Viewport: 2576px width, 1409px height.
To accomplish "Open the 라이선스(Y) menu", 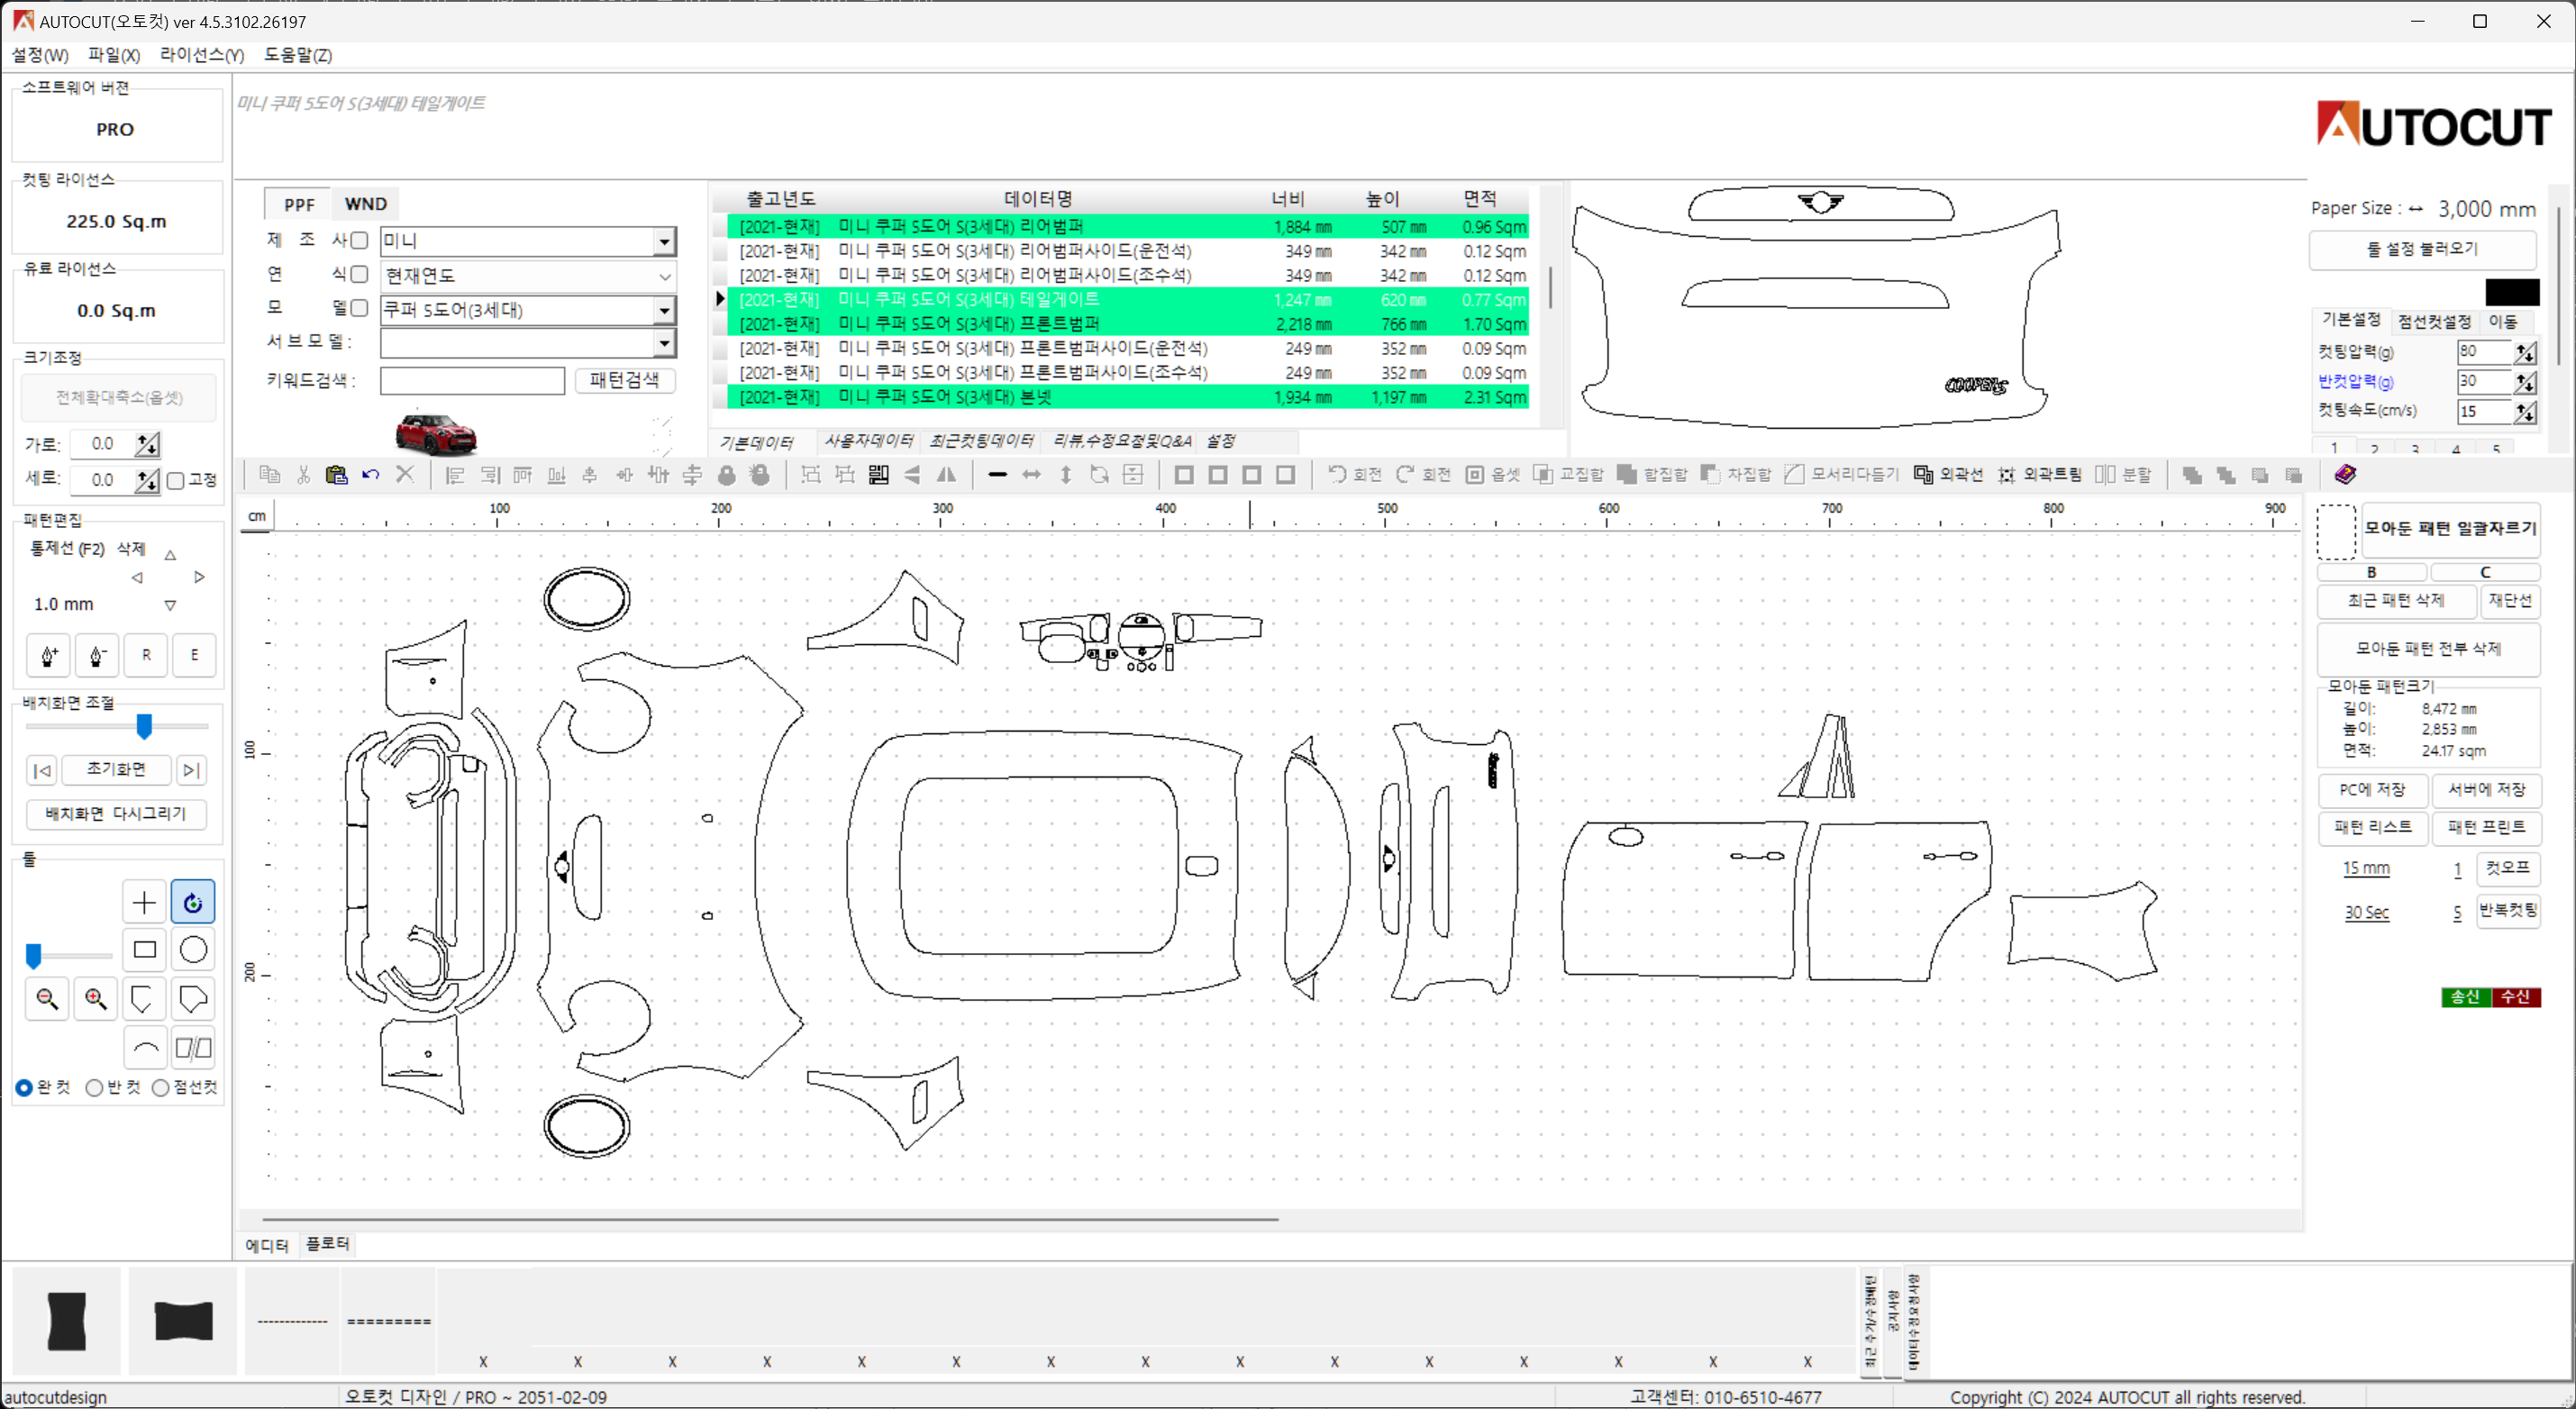I will (x=202, y=55).
